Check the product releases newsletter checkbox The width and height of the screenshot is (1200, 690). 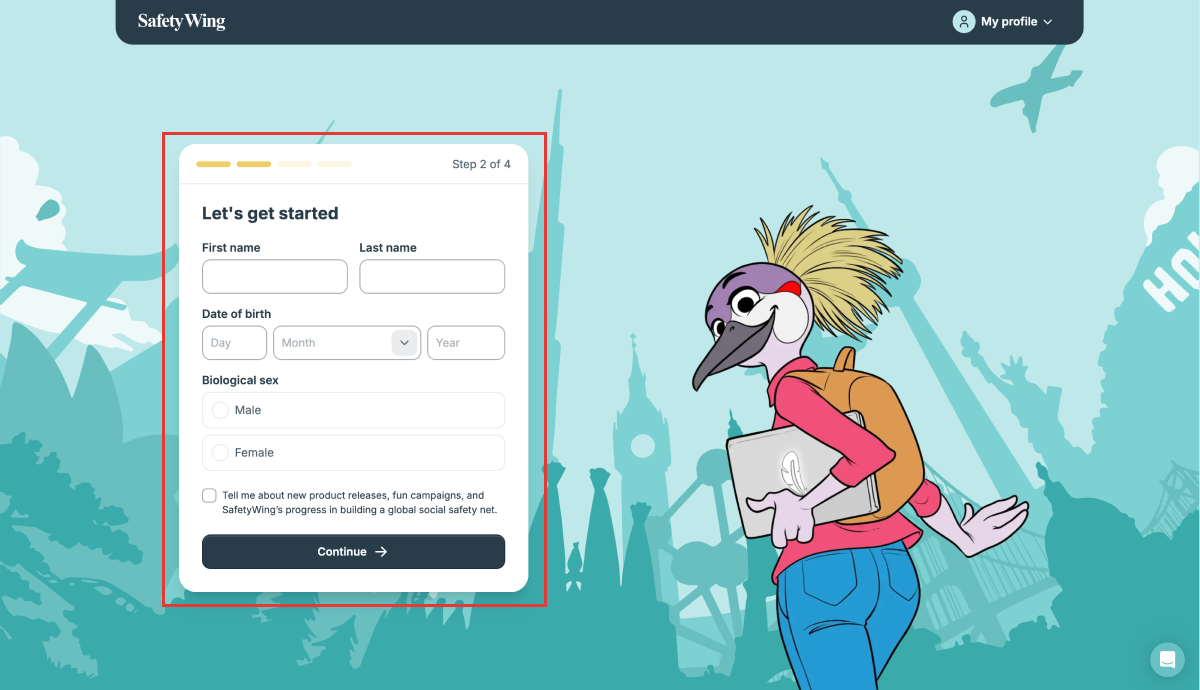click(x=209, y=495)
